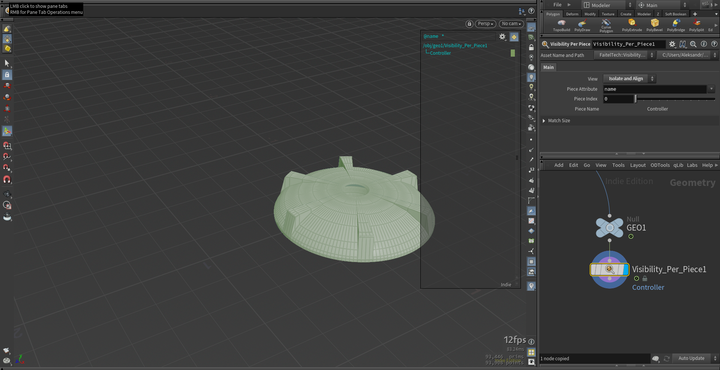Toggle the lock icon in left toolbar
The image size is (720, 370).
pyautogui.click(x=7, y=74)
